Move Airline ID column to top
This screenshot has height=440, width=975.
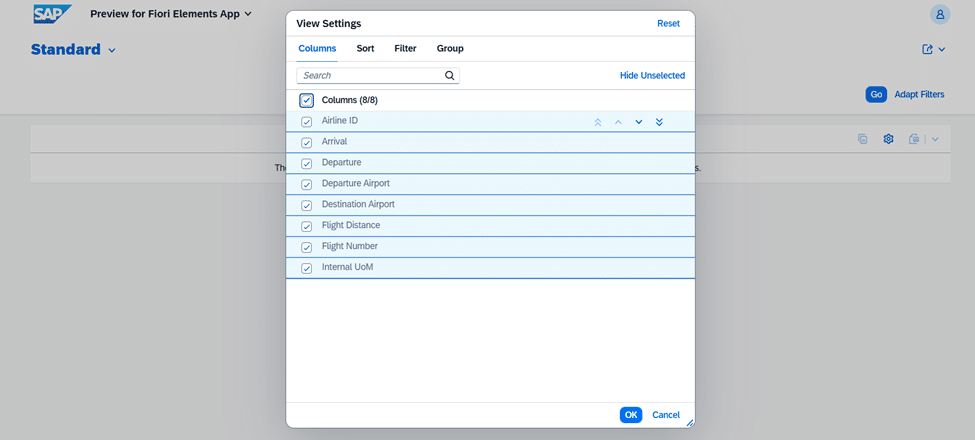598,122
